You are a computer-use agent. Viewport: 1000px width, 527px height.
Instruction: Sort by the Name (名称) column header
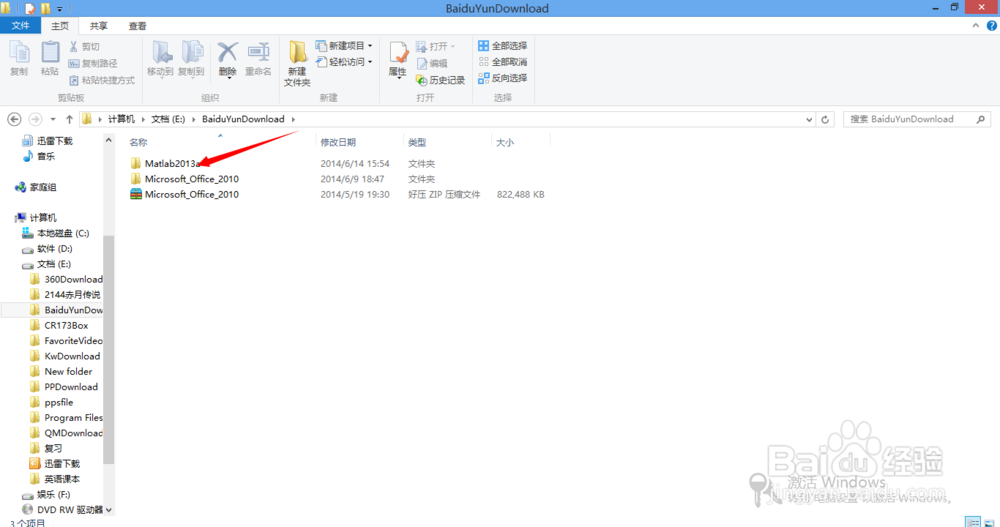(138, 142)
